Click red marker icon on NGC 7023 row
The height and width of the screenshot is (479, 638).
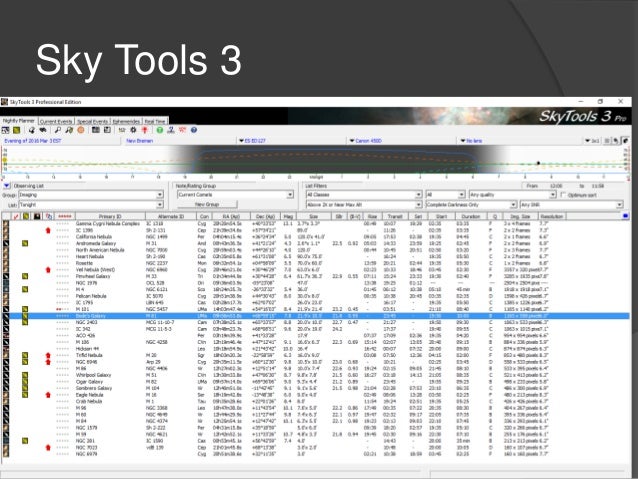click(x=48, y=447)
